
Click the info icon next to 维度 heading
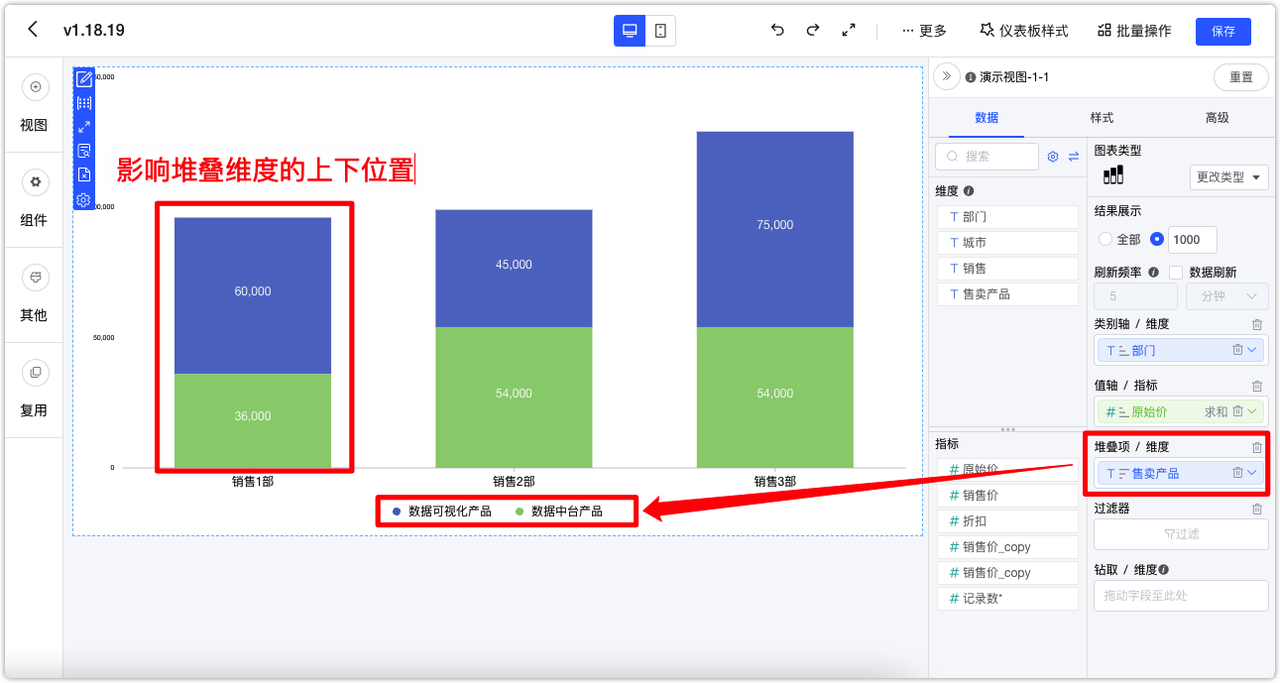(969, 191)
